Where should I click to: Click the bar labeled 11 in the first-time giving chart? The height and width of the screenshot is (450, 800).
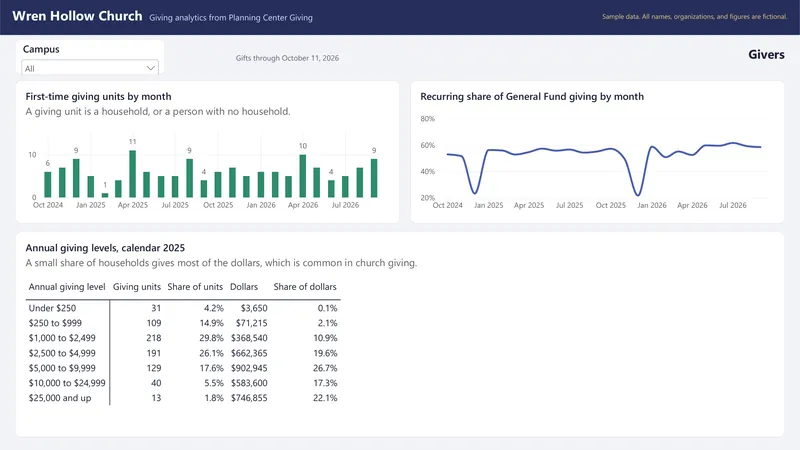click(x=133, y=173)
